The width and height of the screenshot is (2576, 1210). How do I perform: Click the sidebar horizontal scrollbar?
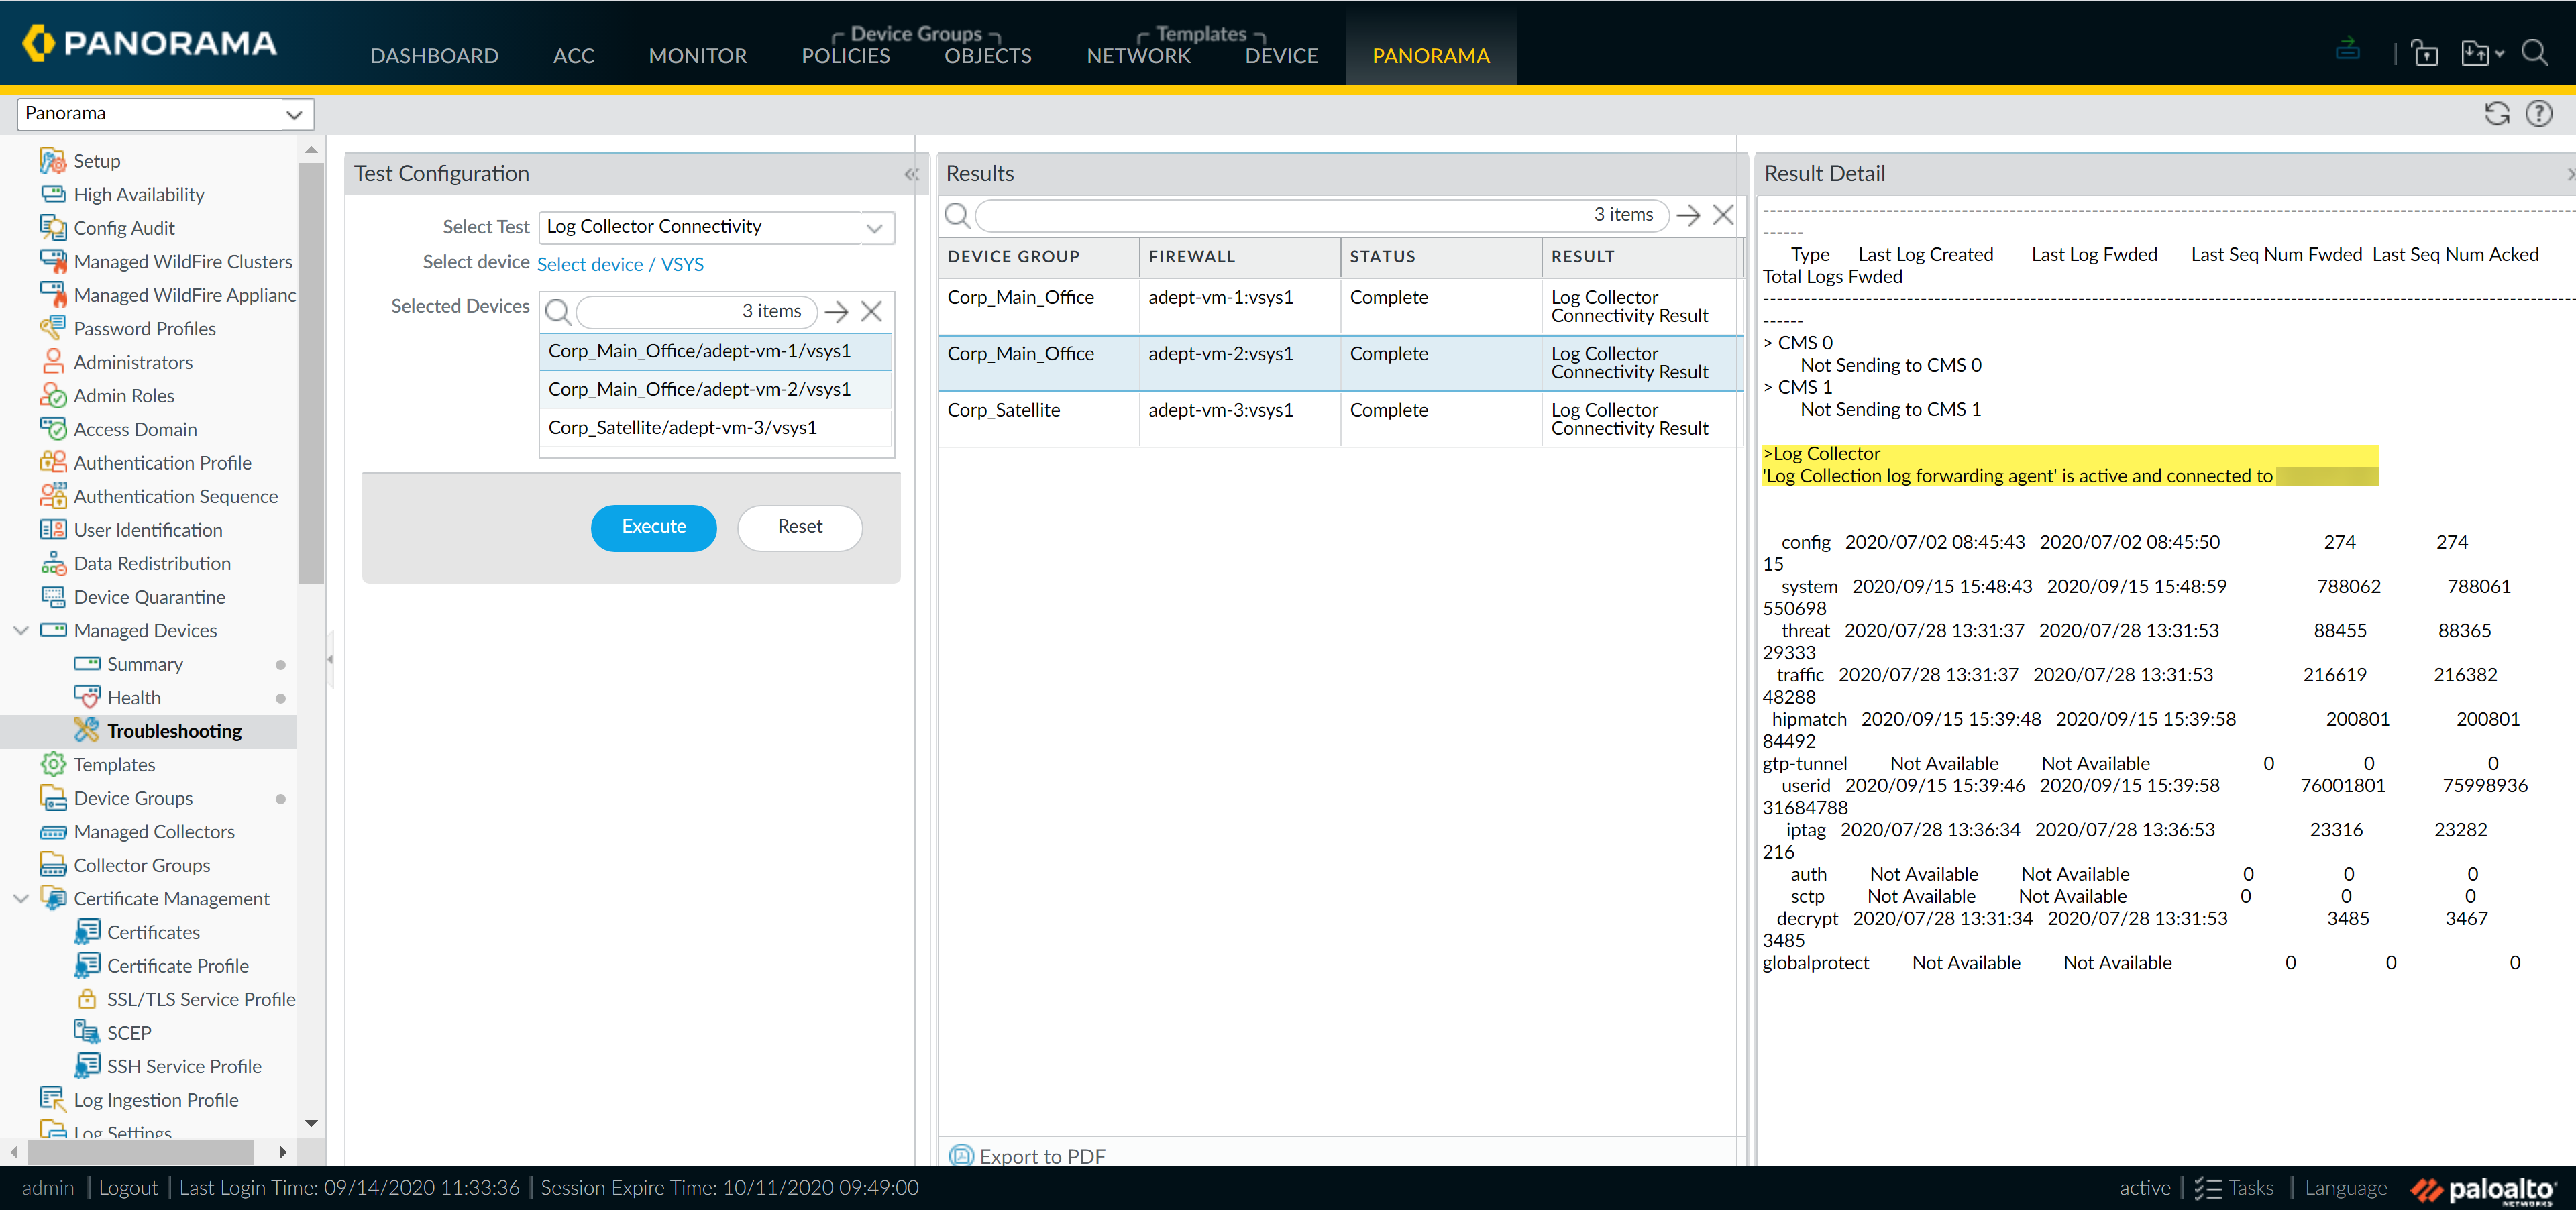140,1152
